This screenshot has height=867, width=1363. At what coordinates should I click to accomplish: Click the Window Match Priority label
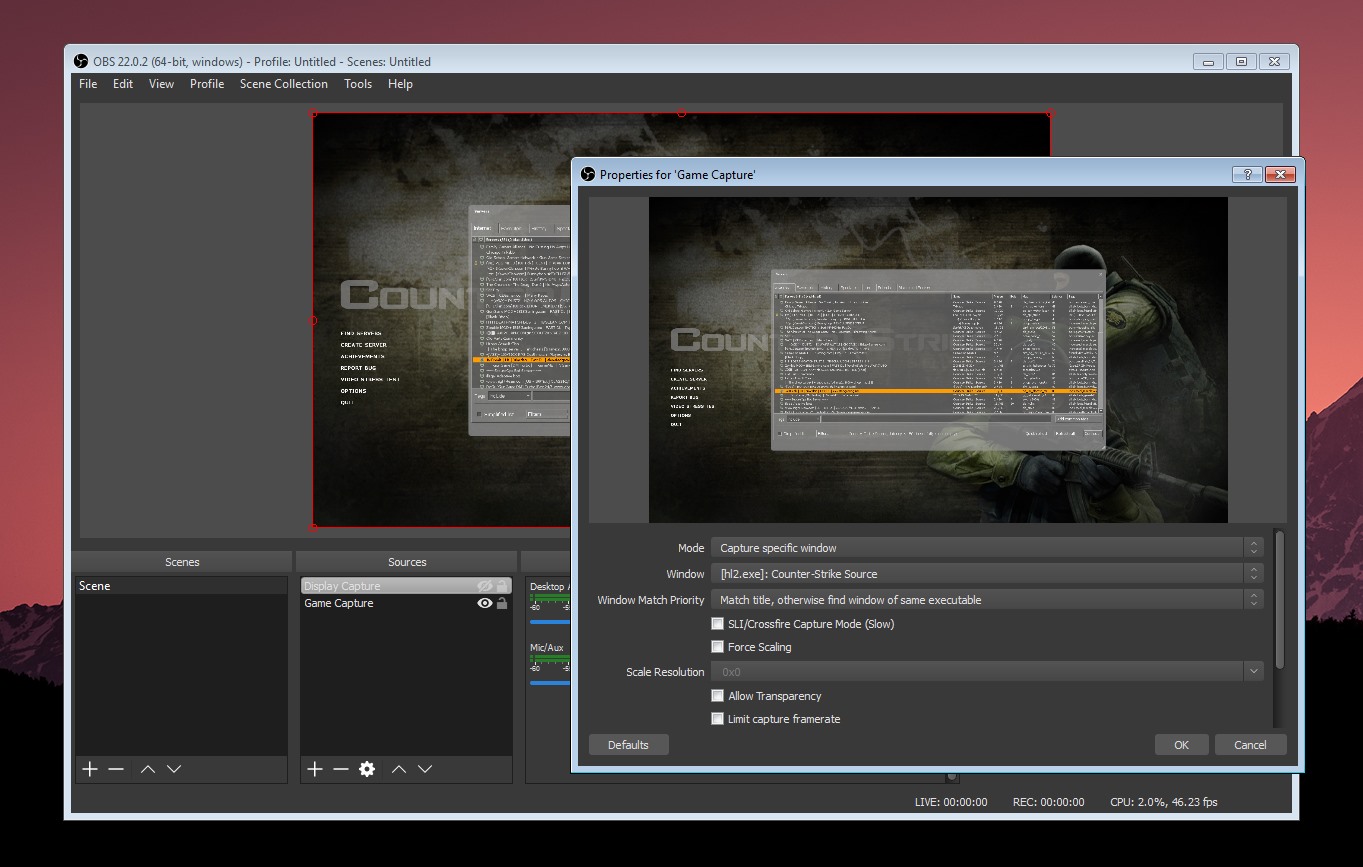click(x=651, y=600)
